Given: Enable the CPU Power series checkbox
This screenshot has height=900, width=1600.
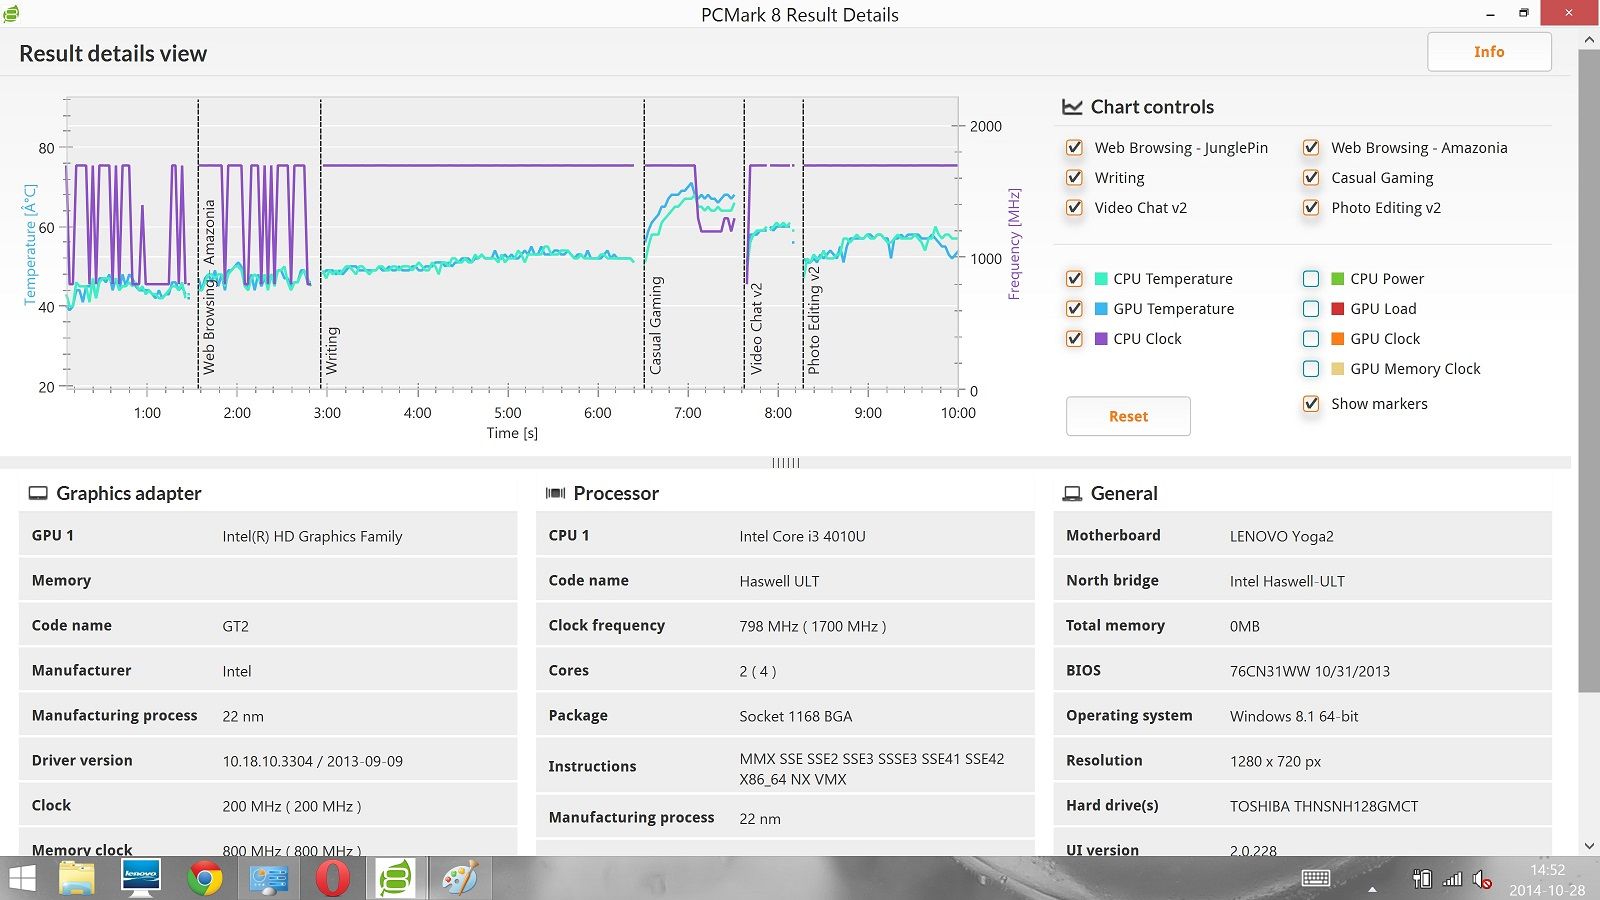Looking at the screenshot, I should click(1311, 279).
